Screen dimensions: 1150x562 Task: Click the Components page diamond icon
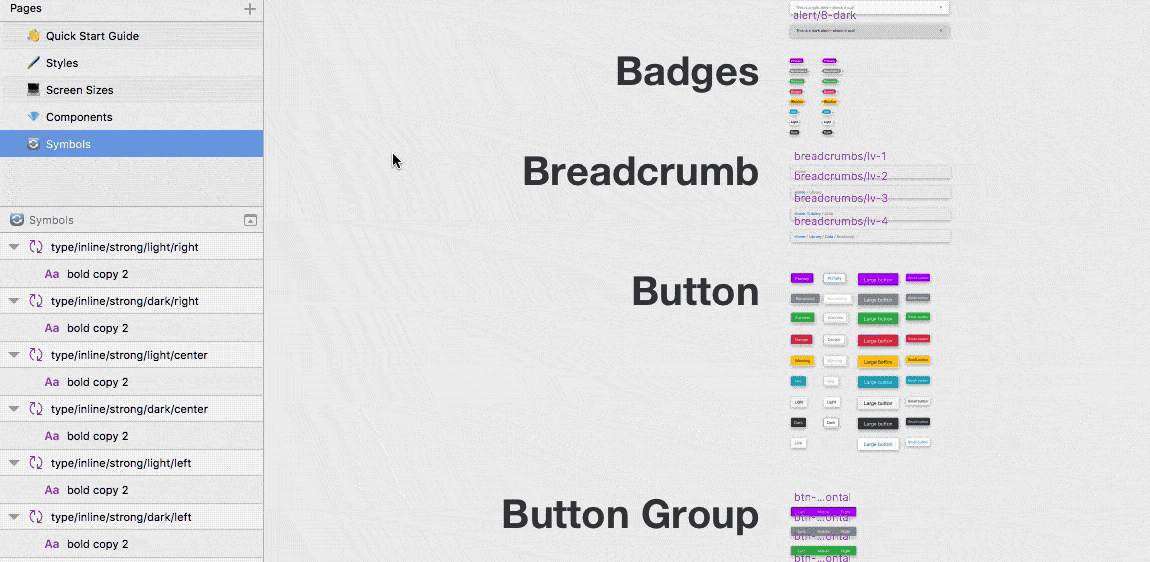[33, 117]
